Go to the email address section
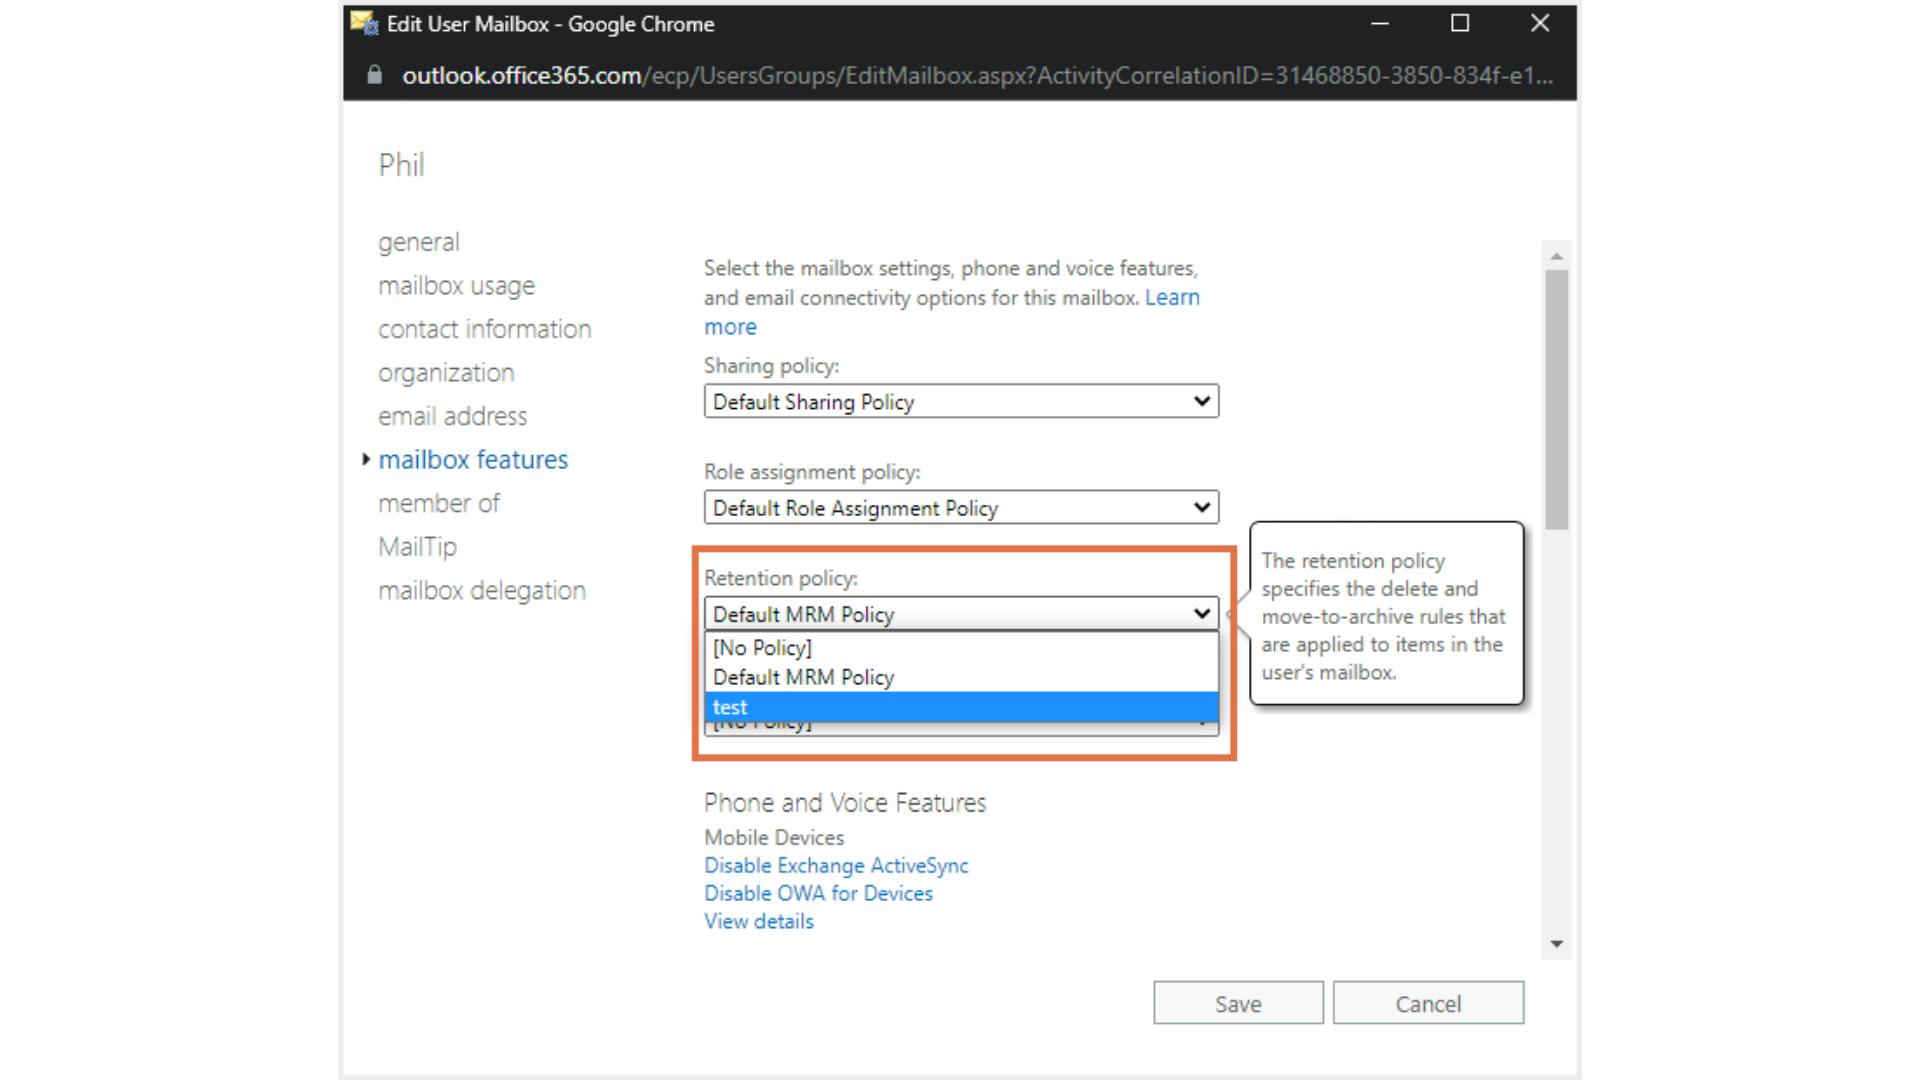Screen dimensions: 1920x1080 (452, 416)
